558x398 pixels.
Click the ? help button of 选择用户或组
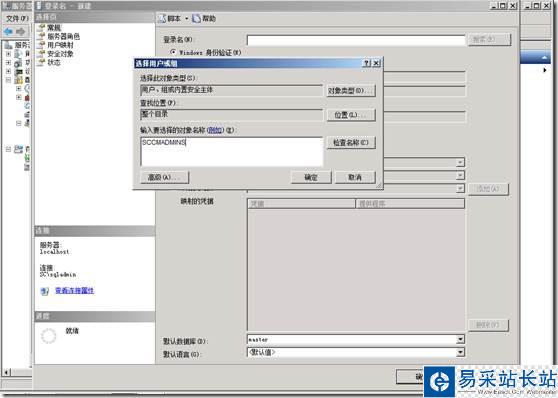366,63
